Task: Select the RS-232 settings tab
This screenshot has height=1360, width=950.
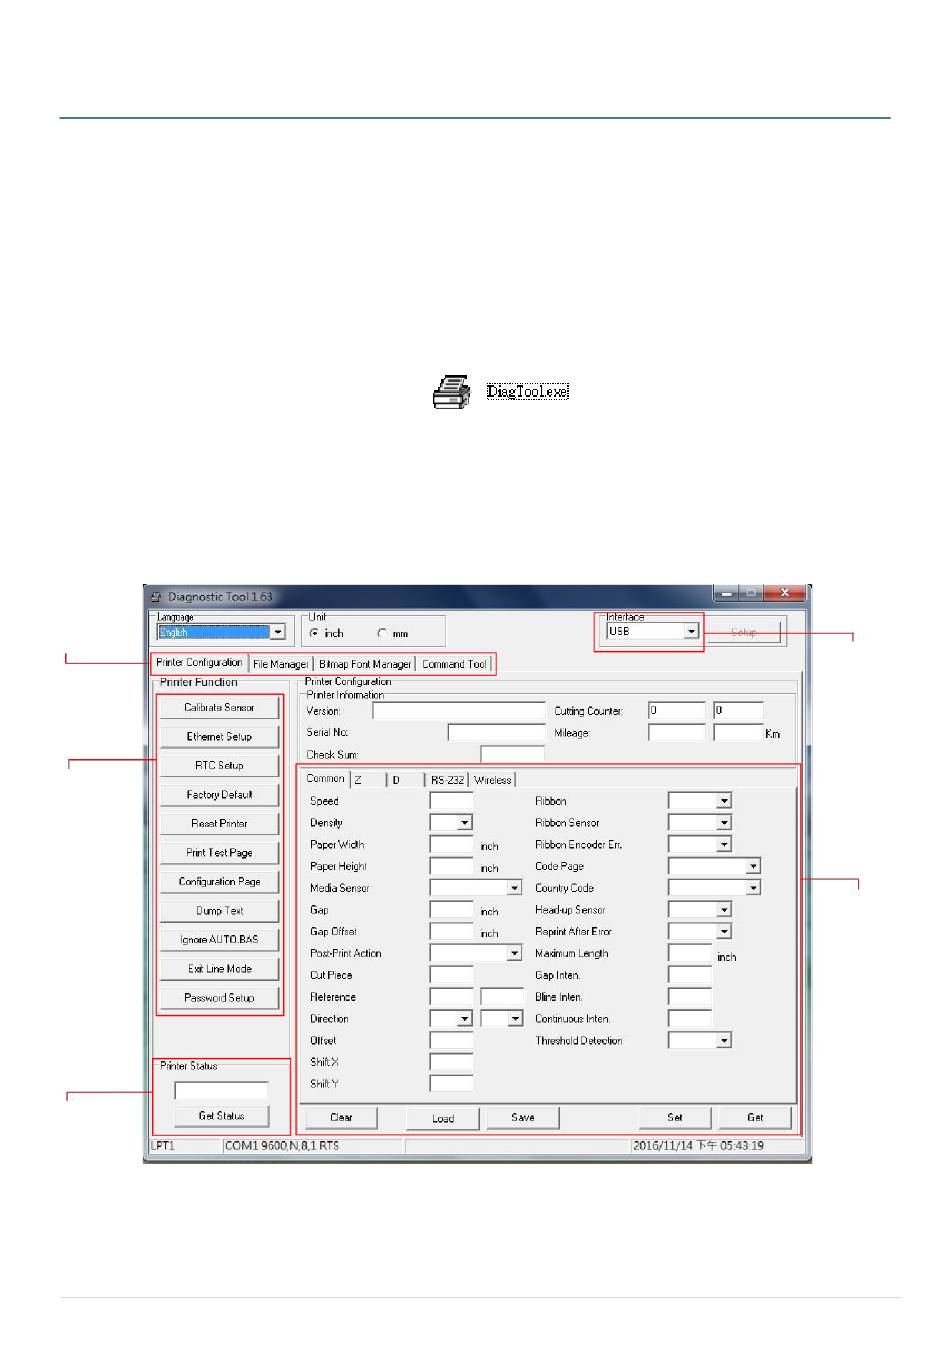Action: click(x=447, y=780)
